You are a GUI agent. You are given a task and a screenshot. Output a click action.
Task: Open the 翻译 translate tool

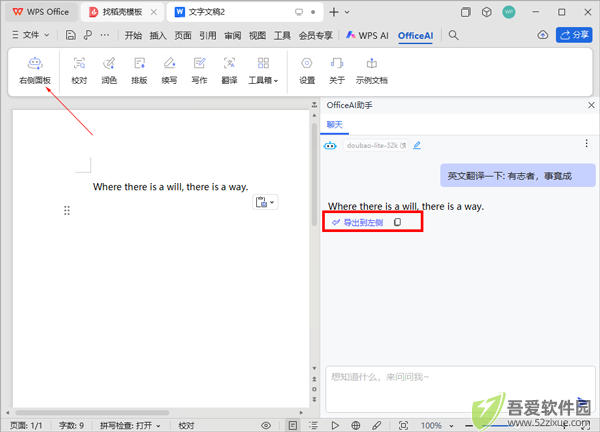tap(229, 71)
